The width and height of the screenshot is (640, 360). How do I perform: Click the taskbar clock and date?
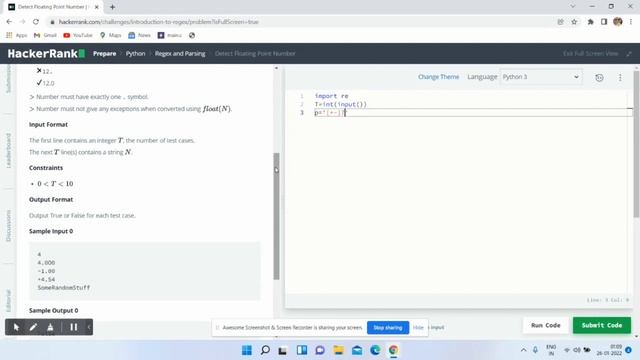coord(609,350)
